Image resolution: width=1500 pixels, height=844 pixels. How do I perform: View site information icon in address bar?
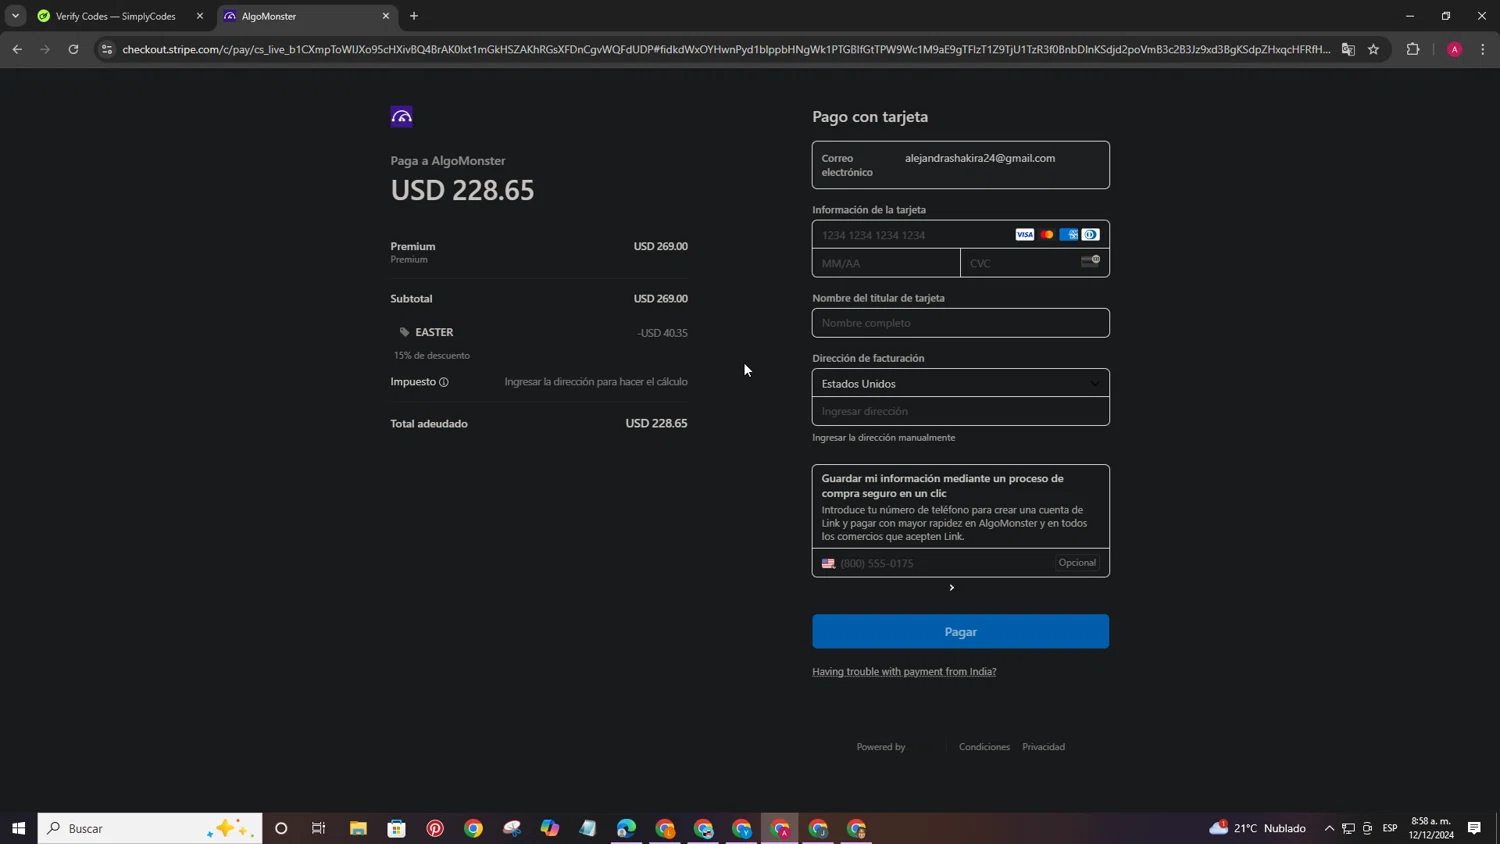[107, 49]
